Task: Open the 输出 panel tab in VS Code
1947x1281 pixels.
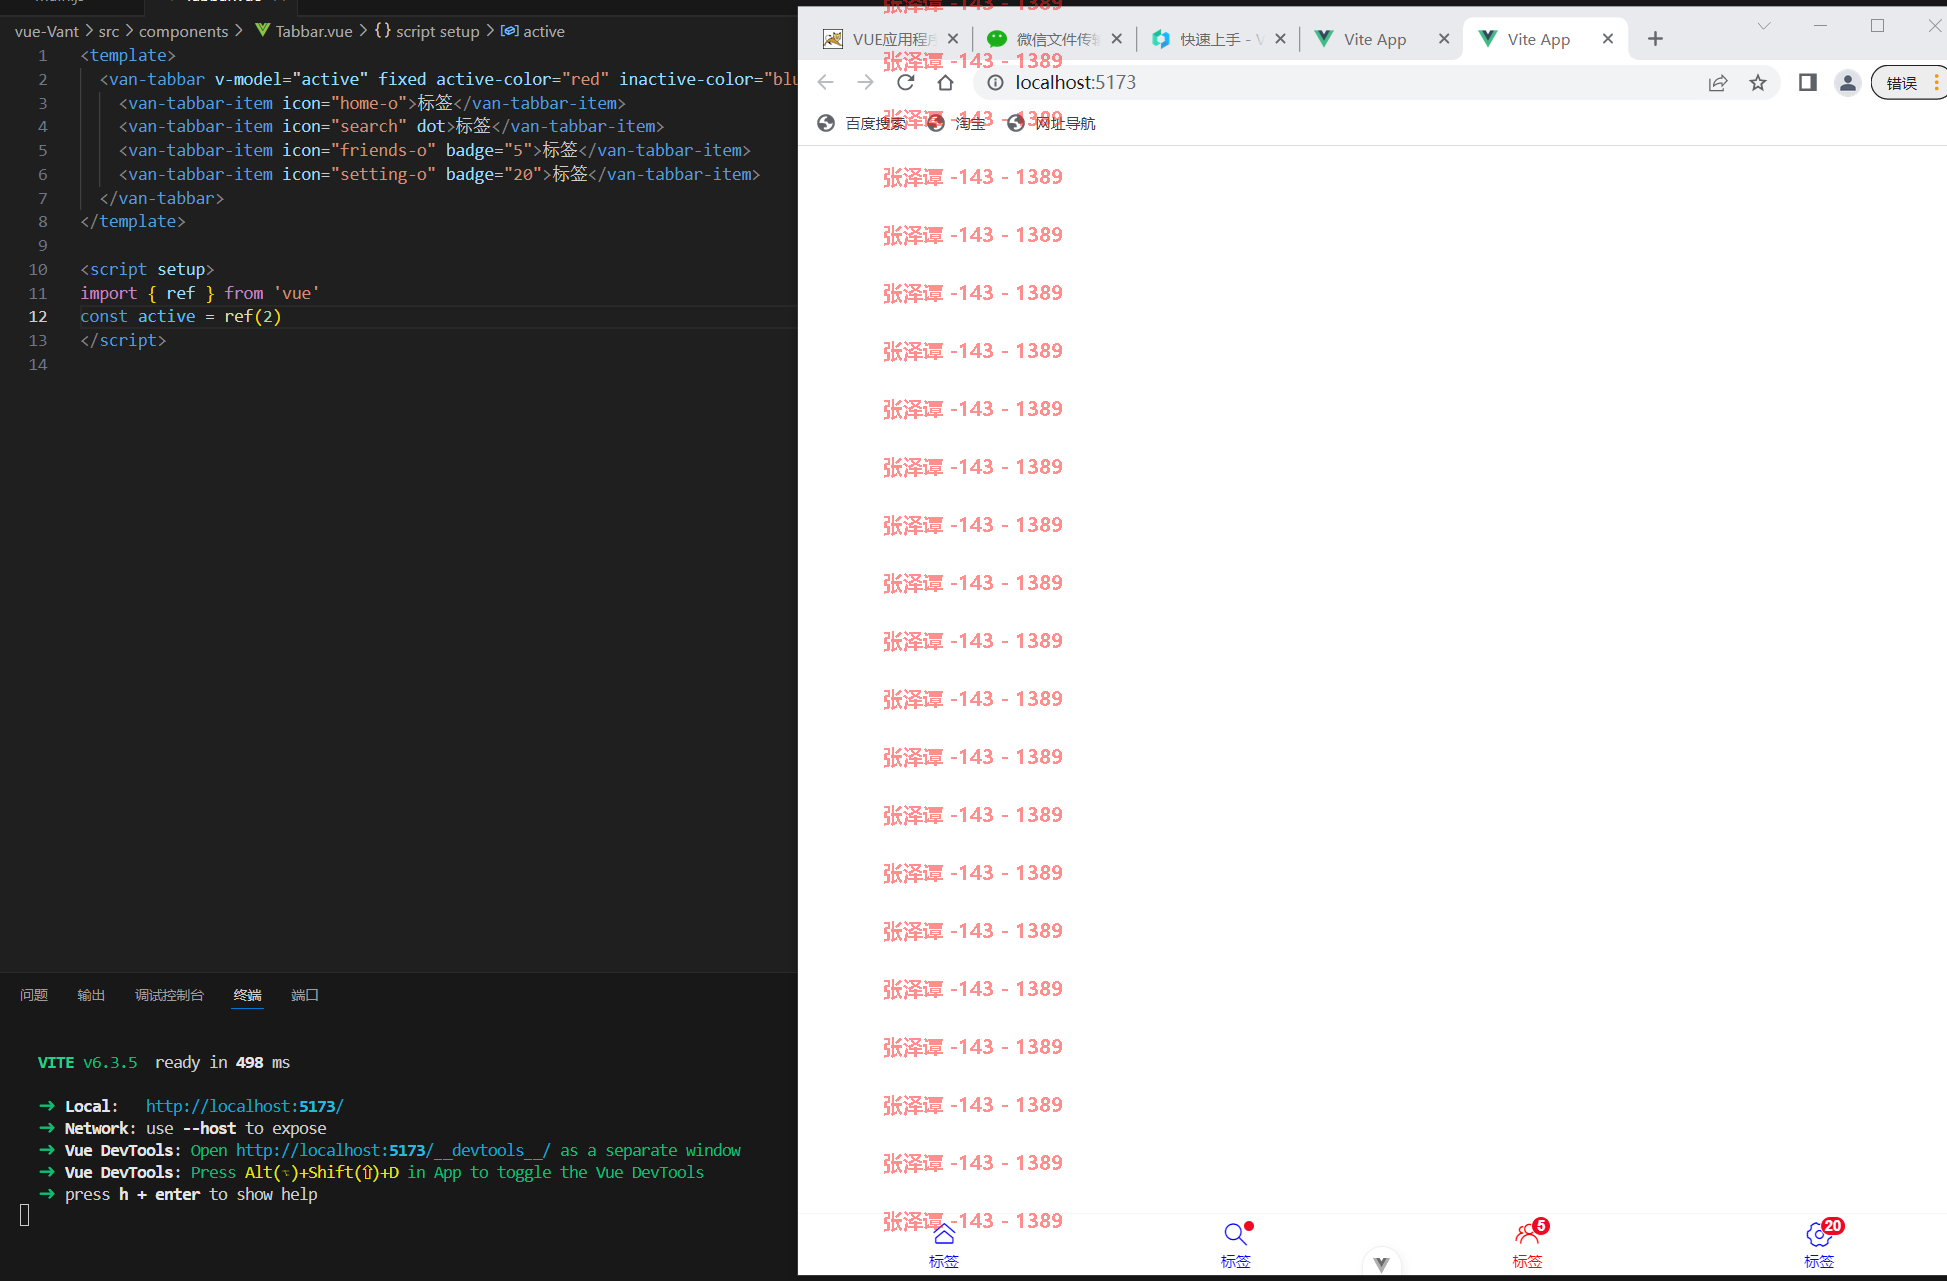Action: [x=91, y=995]
